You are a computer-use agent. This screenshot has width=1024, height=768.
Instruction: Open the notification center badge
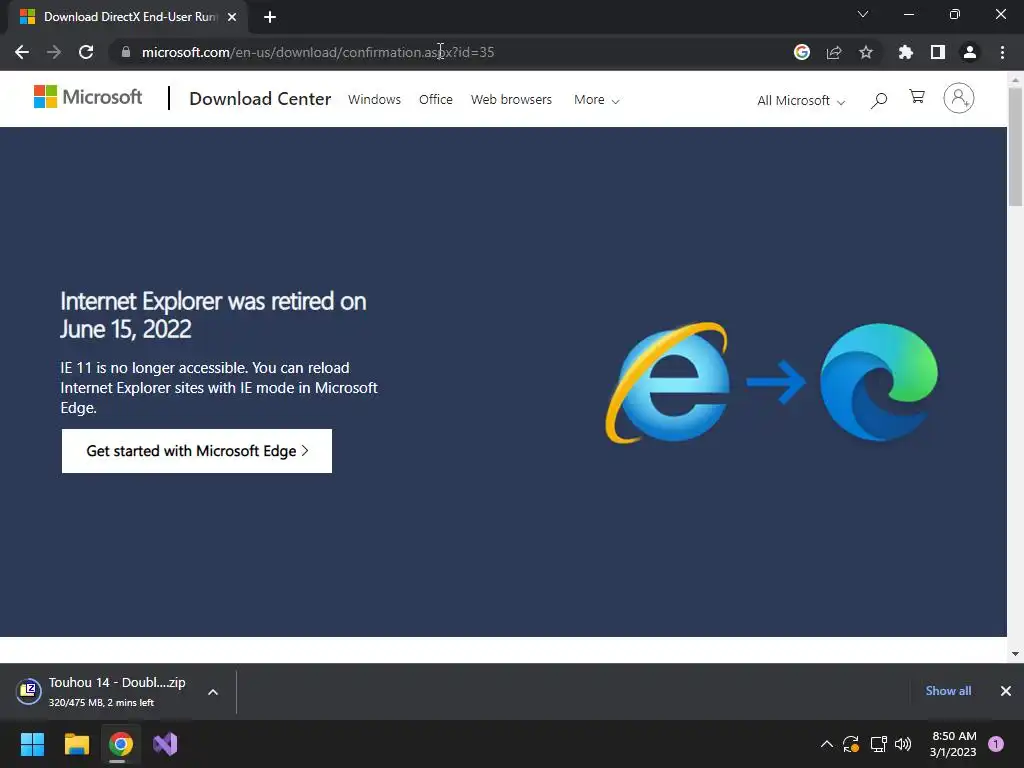pyautogui.click(x=996, y=744)
